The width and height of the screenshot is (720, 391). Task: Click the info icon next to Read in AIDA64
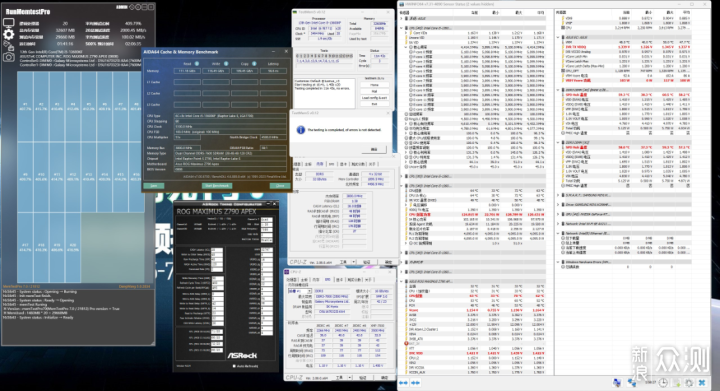tap(197, 63)
